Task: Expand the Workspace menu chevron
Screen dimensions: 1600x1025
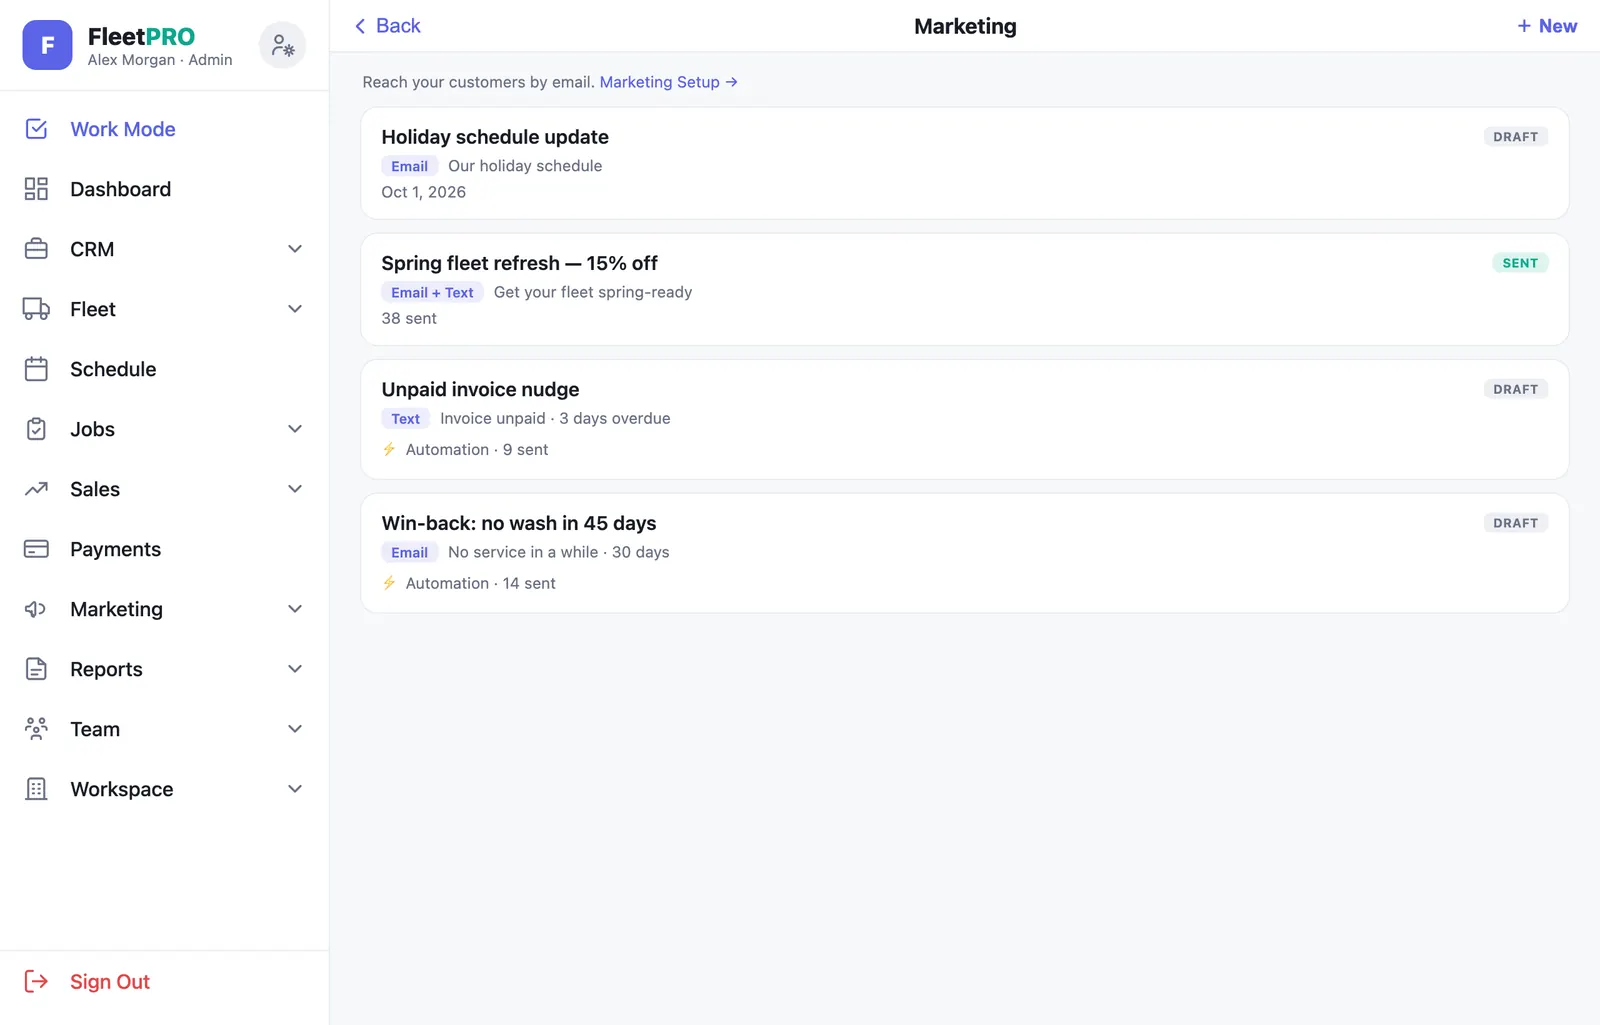Action: pyautogui.click(x=295, y=789)
